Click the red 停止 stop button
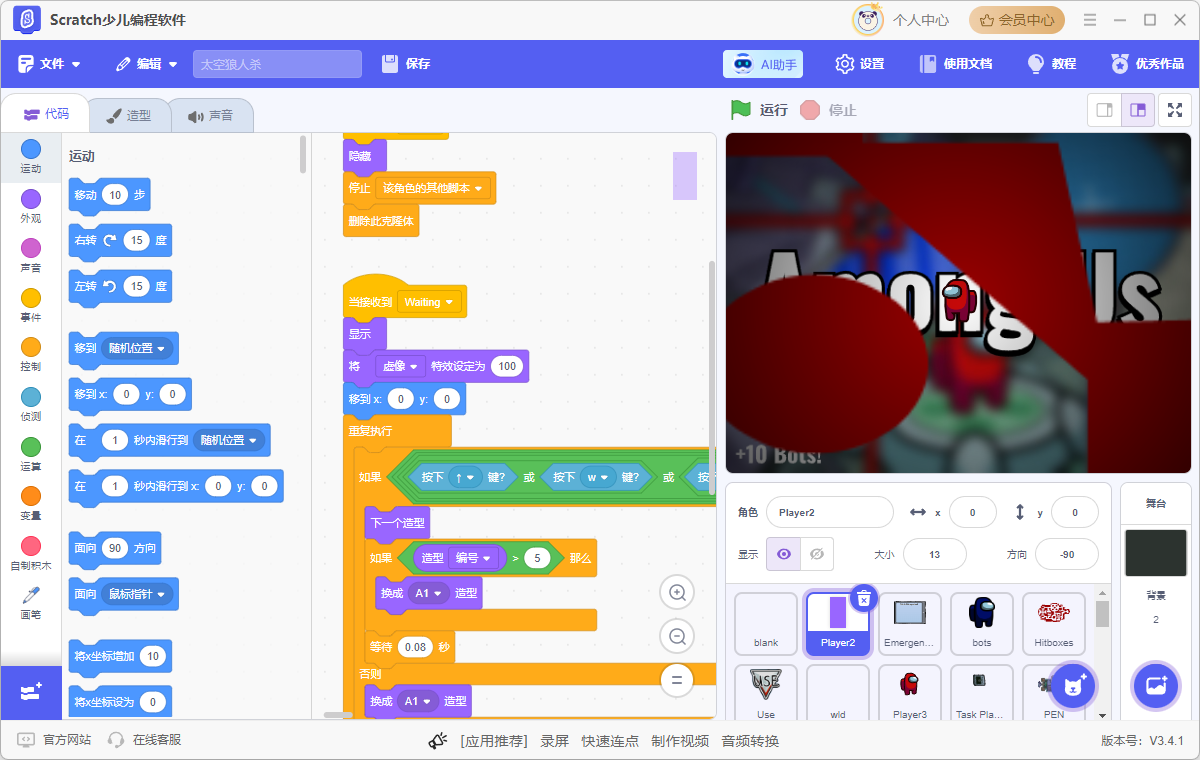Image resolution: width=1200 pixels, height=760 pixels. (x=829, y=110)
